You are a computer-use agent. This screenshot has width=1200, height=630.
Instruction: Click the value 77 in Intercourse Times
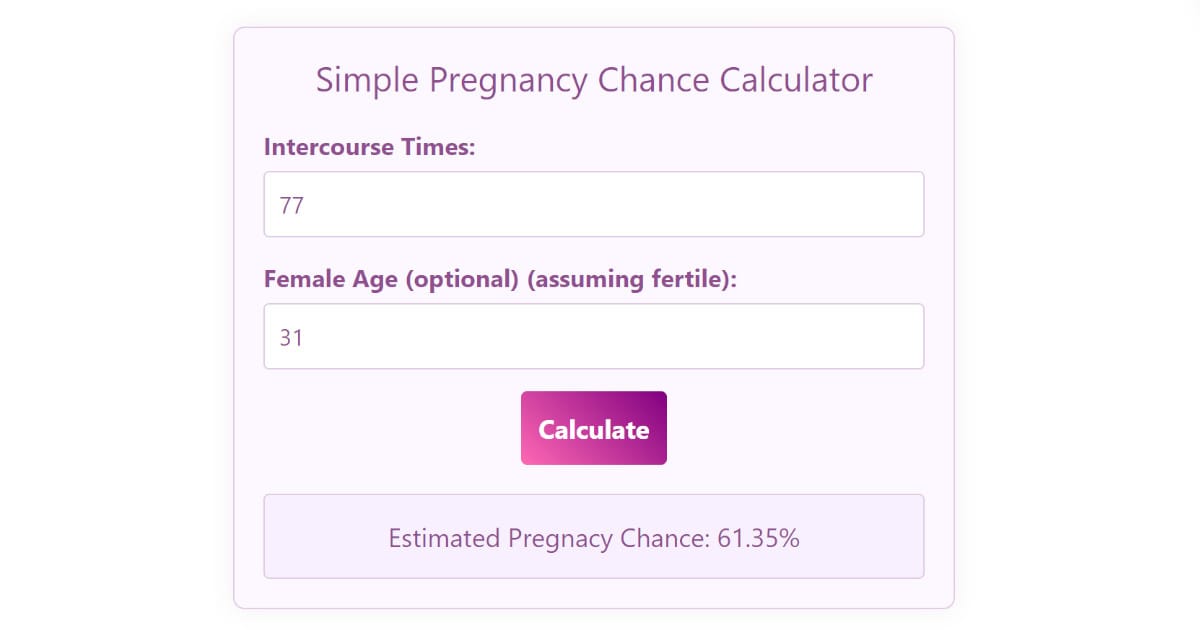pyautogui.click(x=291, y=205)
